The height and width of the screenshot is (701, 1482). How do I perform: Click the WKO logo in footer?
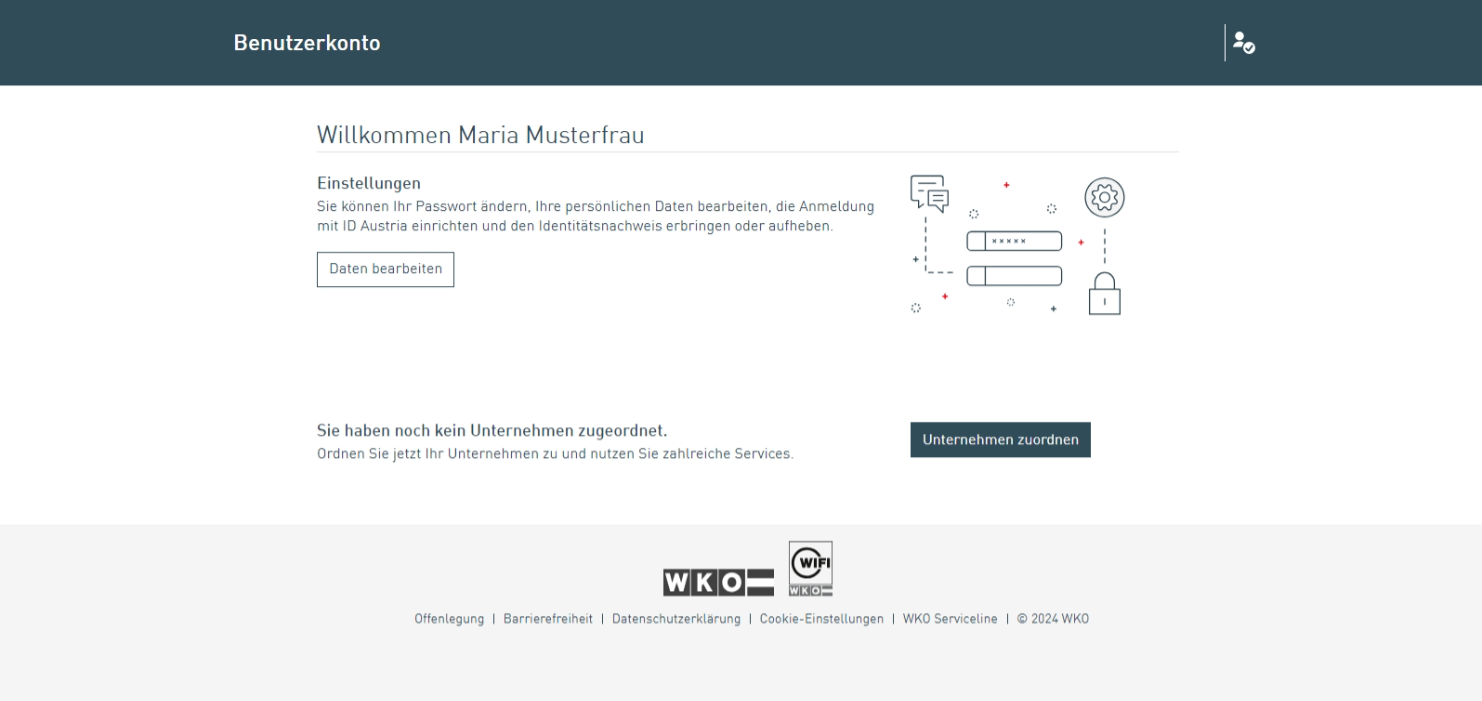pyautogui.click(x=718, y=583)
